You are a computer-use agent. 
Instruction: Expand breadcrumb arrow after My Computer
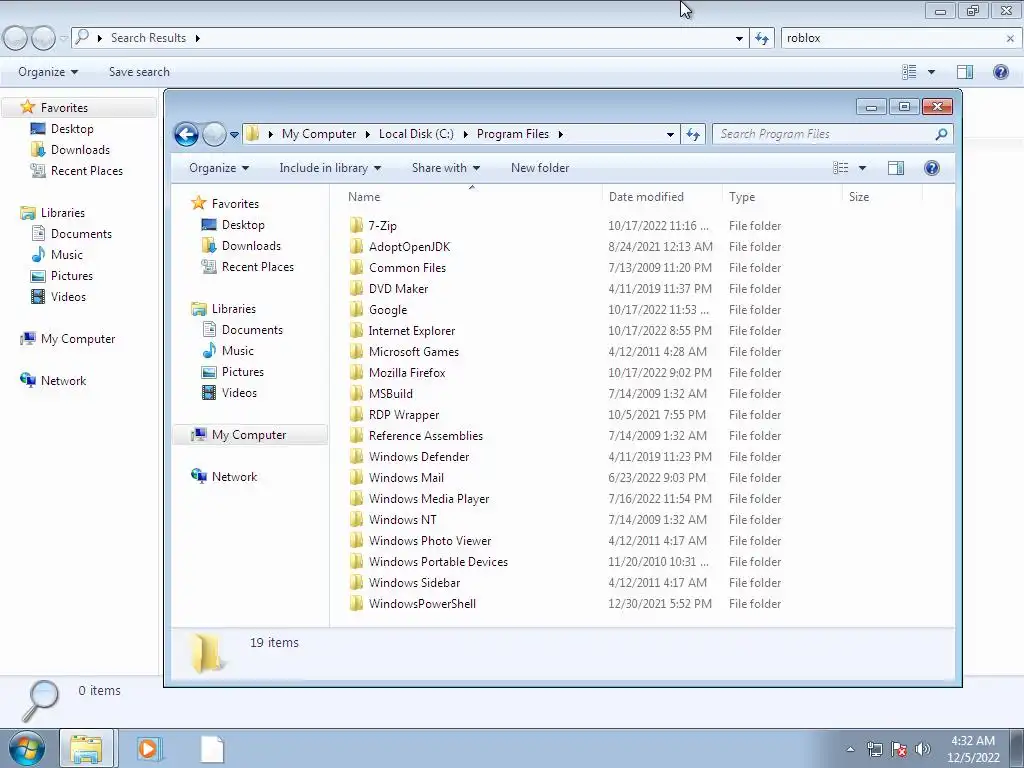tap(368, 135)
